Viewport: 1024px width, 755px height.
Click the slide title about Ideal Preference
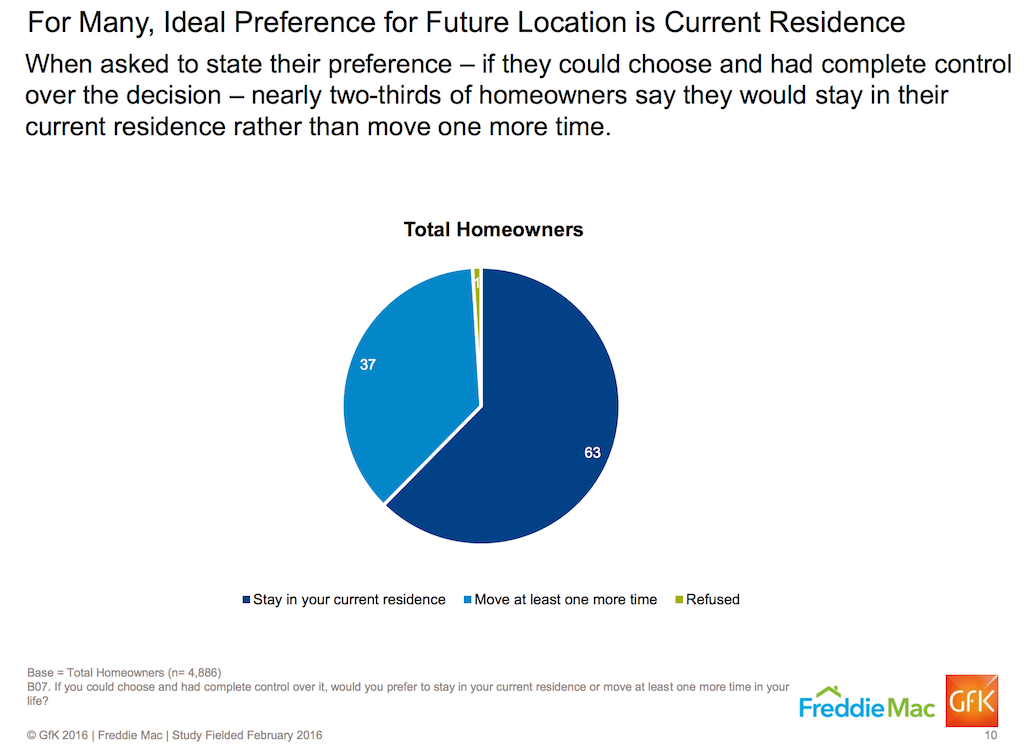467,21
